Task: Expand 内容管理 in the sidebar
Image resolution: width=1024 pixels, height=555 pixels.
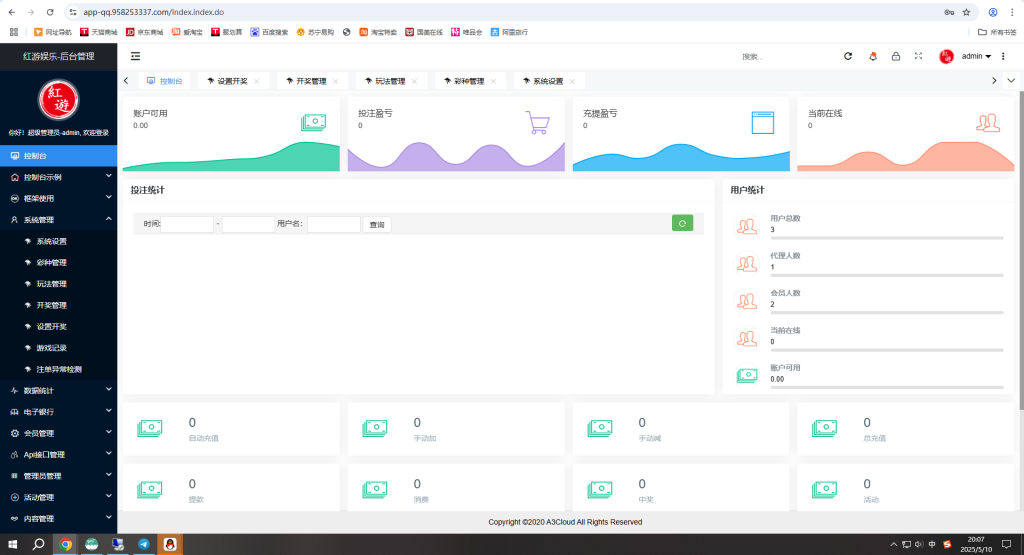Action: point(58,518)
